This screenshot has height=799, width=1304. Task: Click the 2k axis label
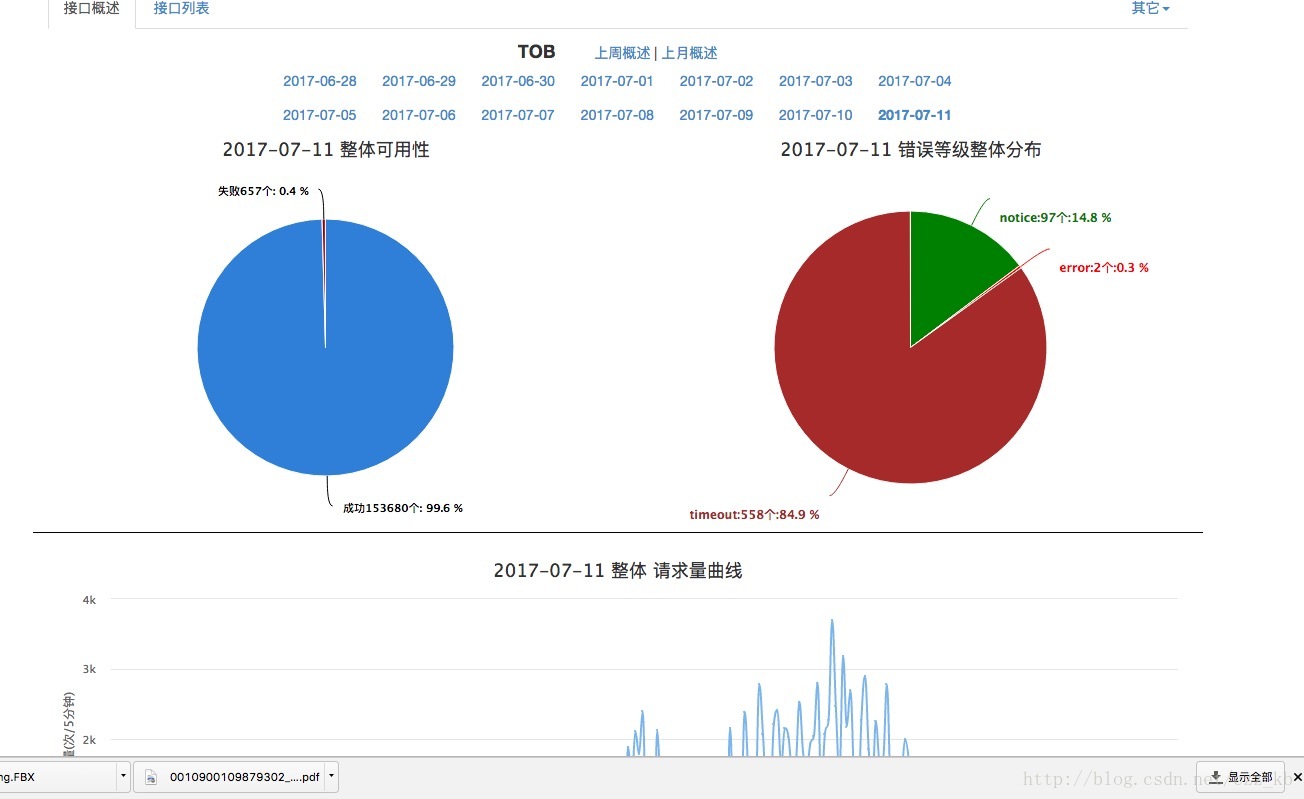[x=89, y=740]
